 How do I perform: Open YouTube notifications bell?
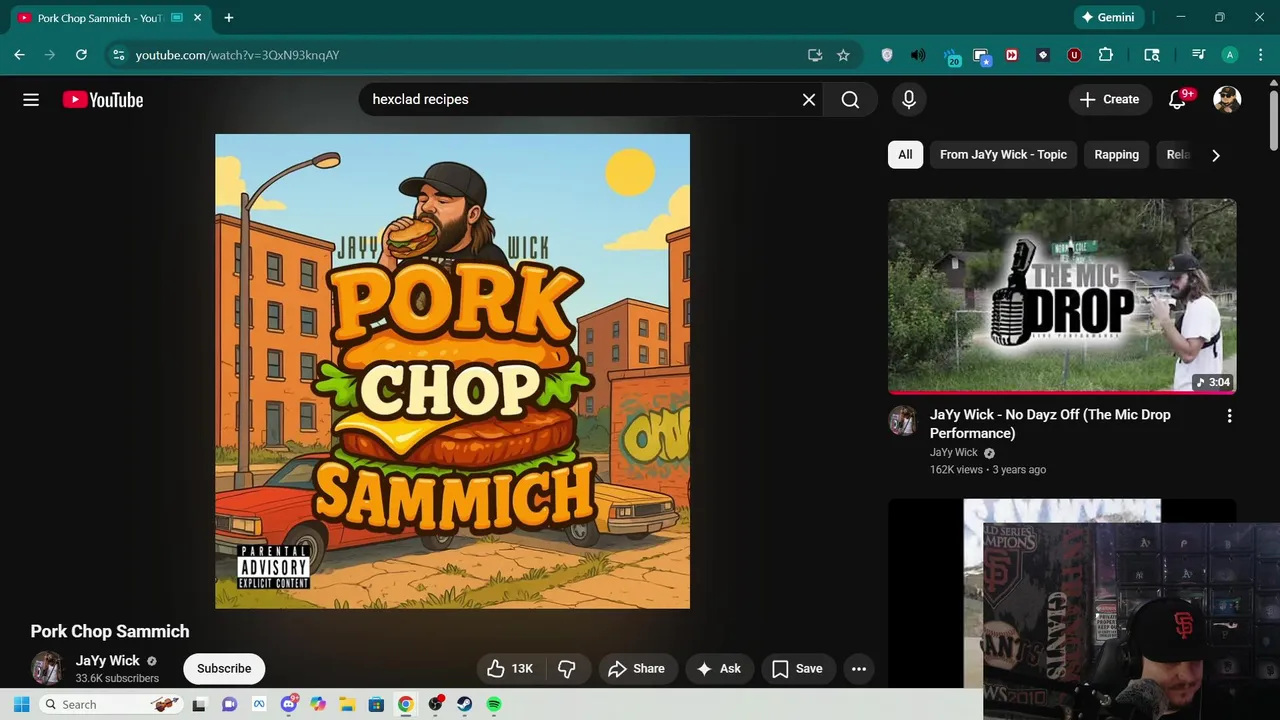(1178, 99)
